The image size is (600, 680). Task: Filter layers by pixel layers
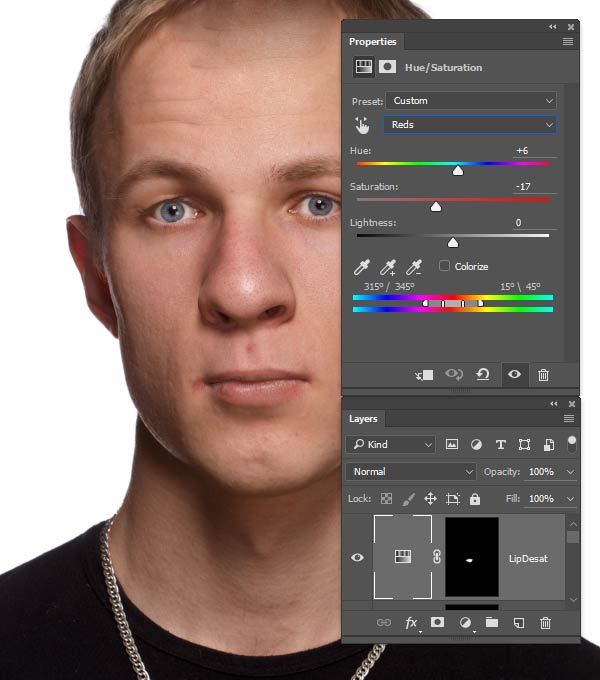[452, 444]
